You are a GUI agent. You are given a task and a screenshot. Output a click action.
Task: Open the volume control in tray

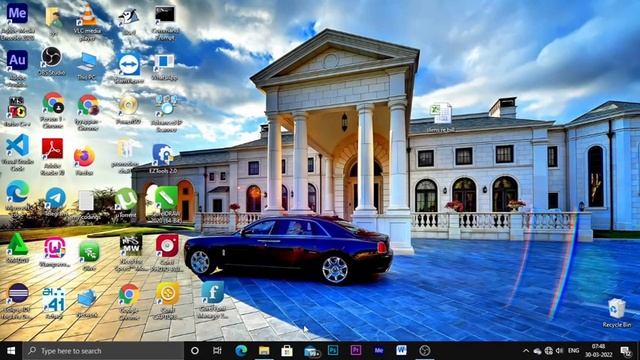pos(560,351)
